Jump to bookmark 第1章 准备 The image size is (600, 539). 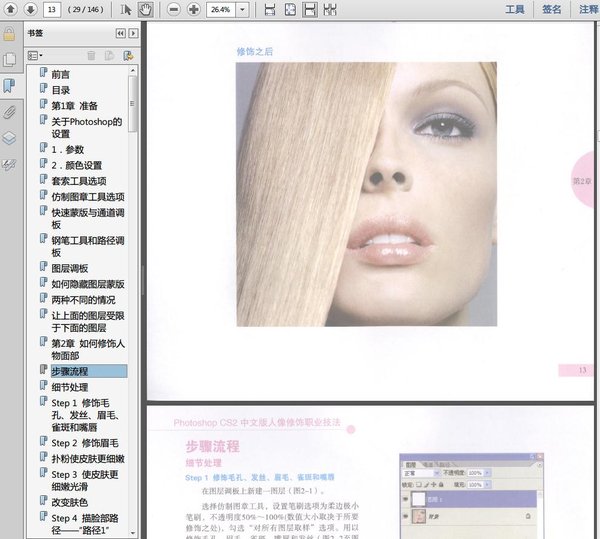[x=76, y=105]
